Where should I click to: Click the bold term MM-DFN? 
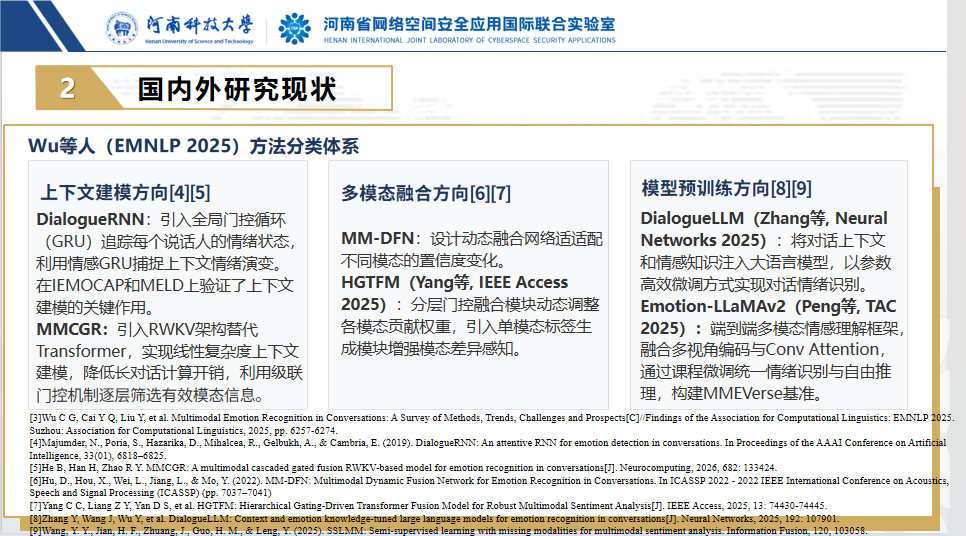click(x=377, y=238)
